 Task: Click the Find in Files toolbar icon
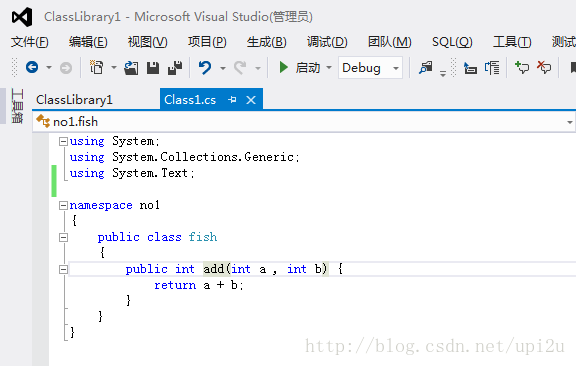click(x=425, y=68)
